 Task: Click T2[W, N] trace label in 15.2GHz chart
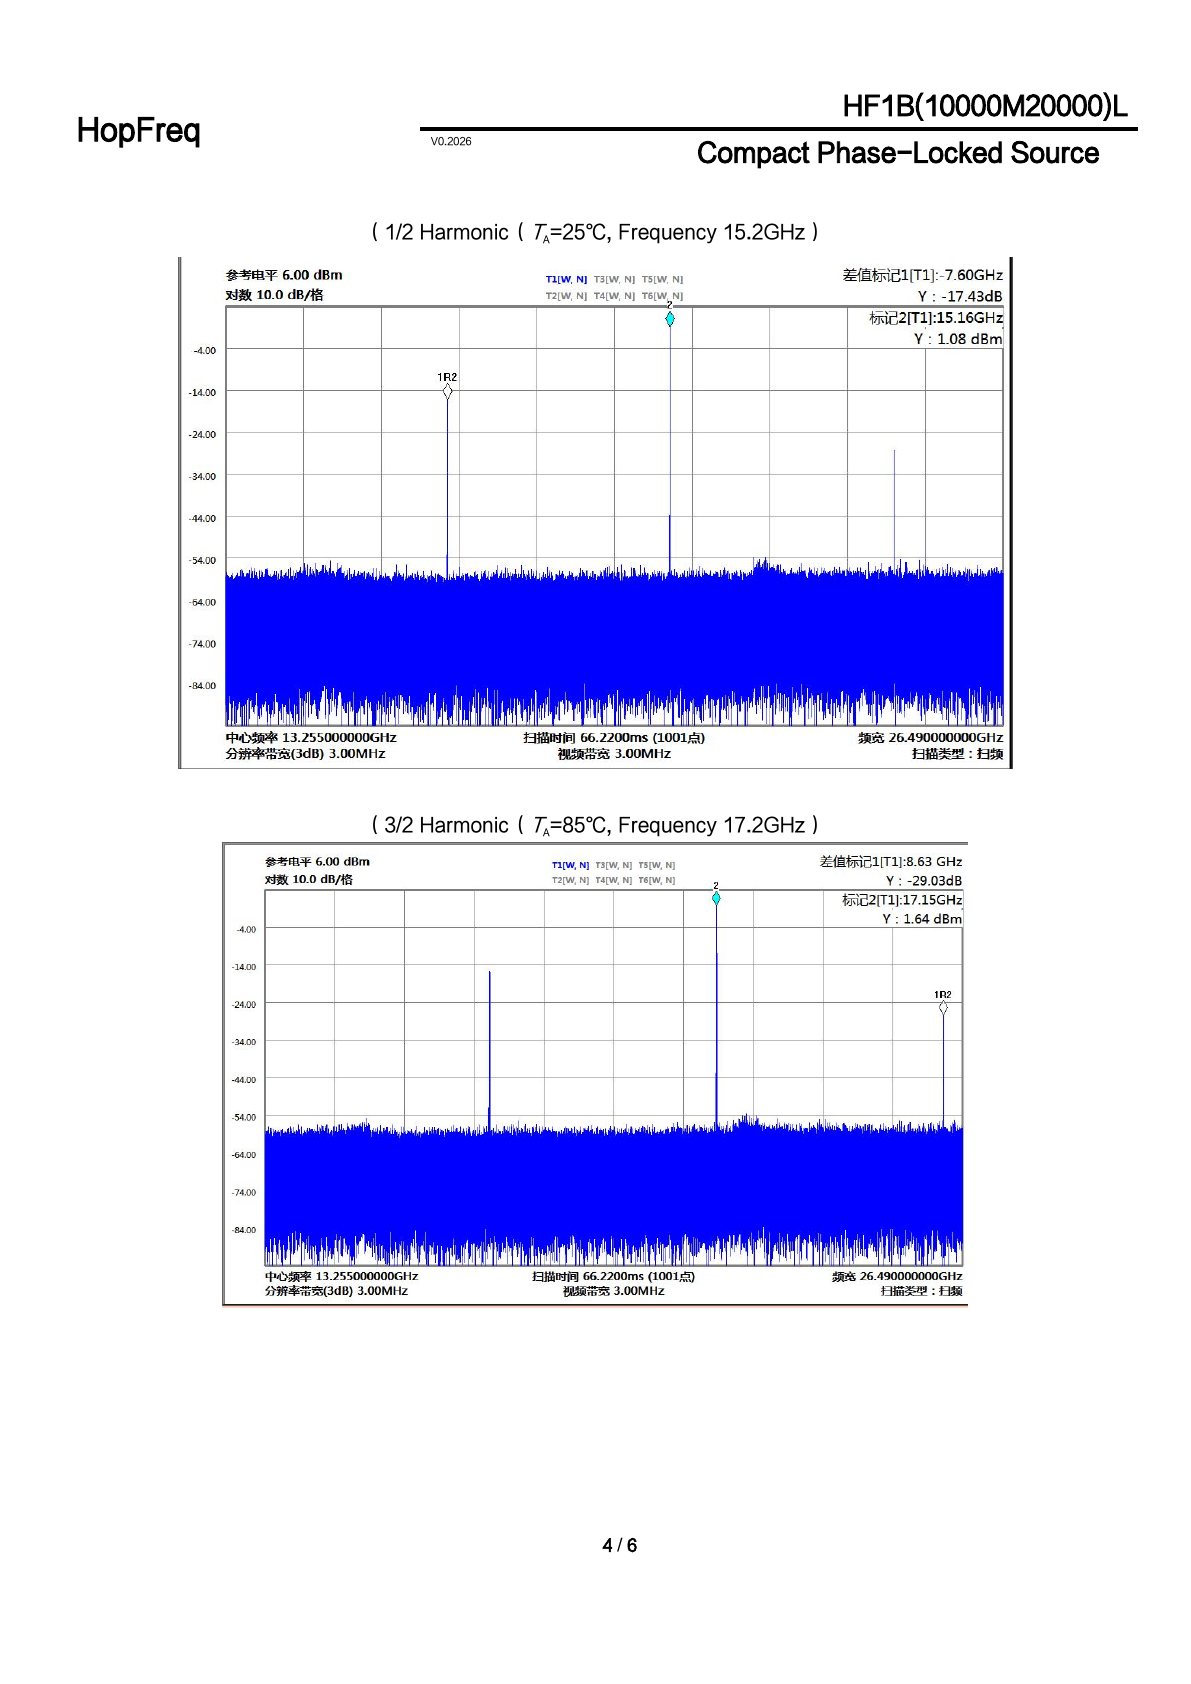pos(566,296)
